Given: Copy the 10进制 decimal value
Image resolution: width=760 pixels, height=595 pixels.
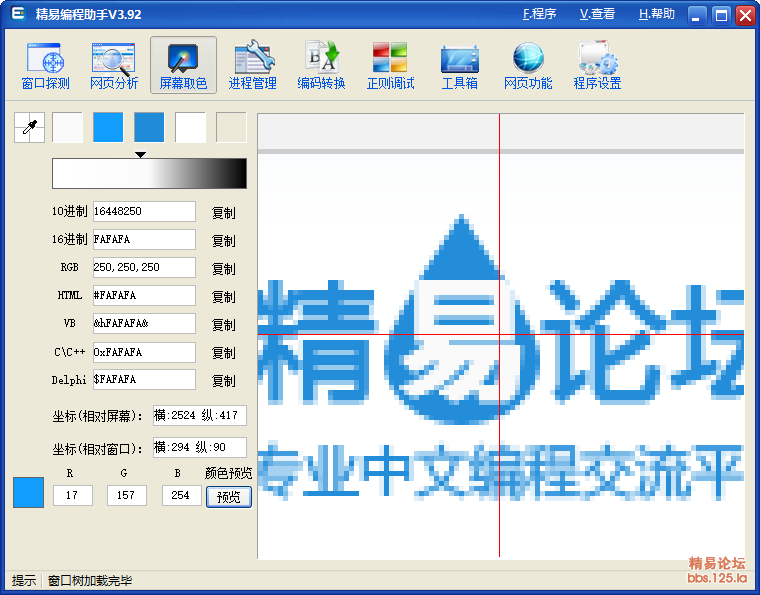Looking at the screenshot, I should [x=223, y=213].
